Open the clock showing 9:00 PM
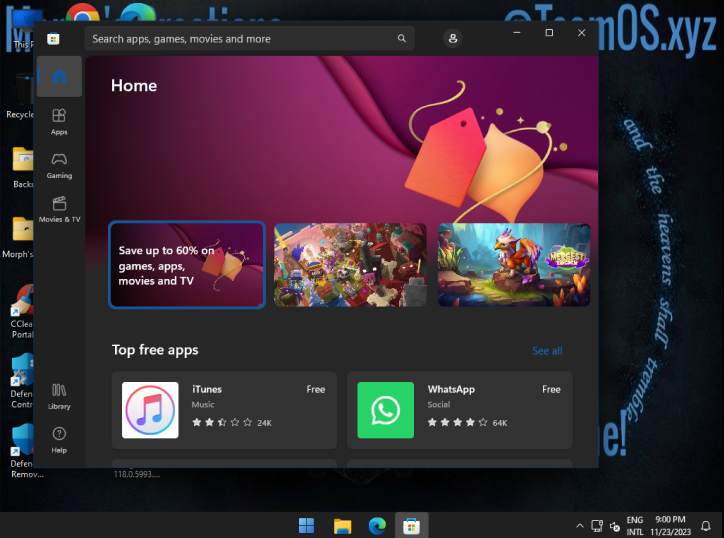Image resolution: width=724 pixels, height=538 pixels. coord(670,526)
